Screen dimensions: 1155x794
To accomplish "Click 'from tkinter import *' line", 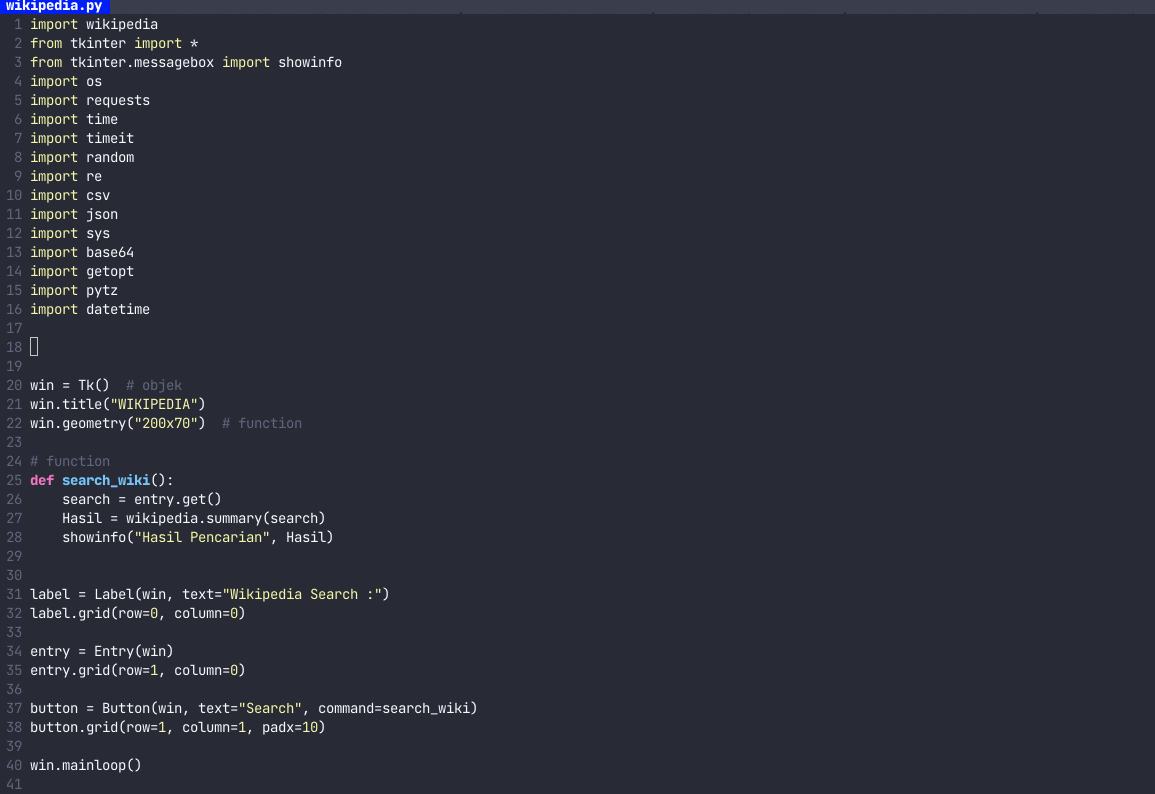I will (x=113, y=43).
